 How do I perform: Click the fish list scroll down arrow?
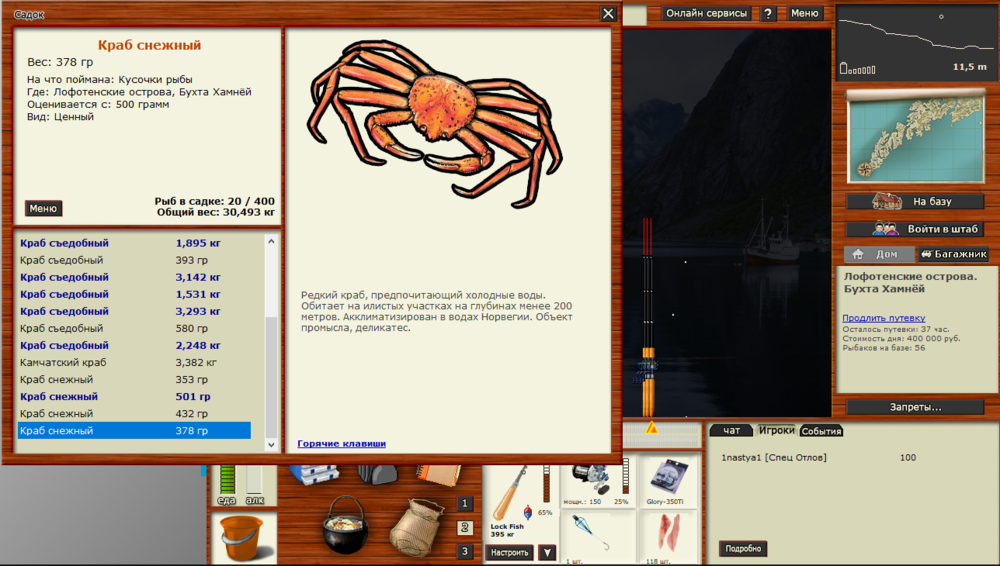271,445
